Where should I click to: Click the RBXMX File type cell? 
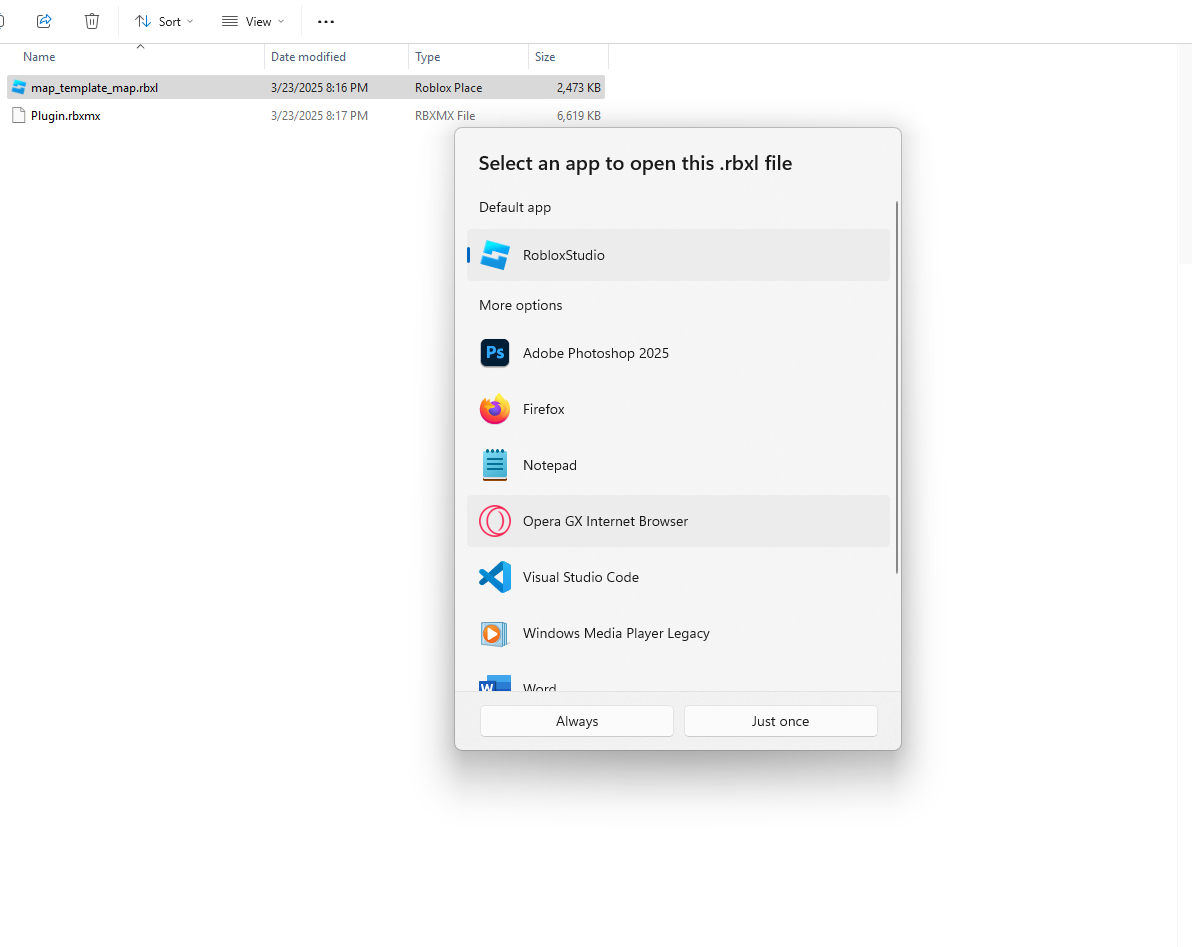click(x=445, y=116)
